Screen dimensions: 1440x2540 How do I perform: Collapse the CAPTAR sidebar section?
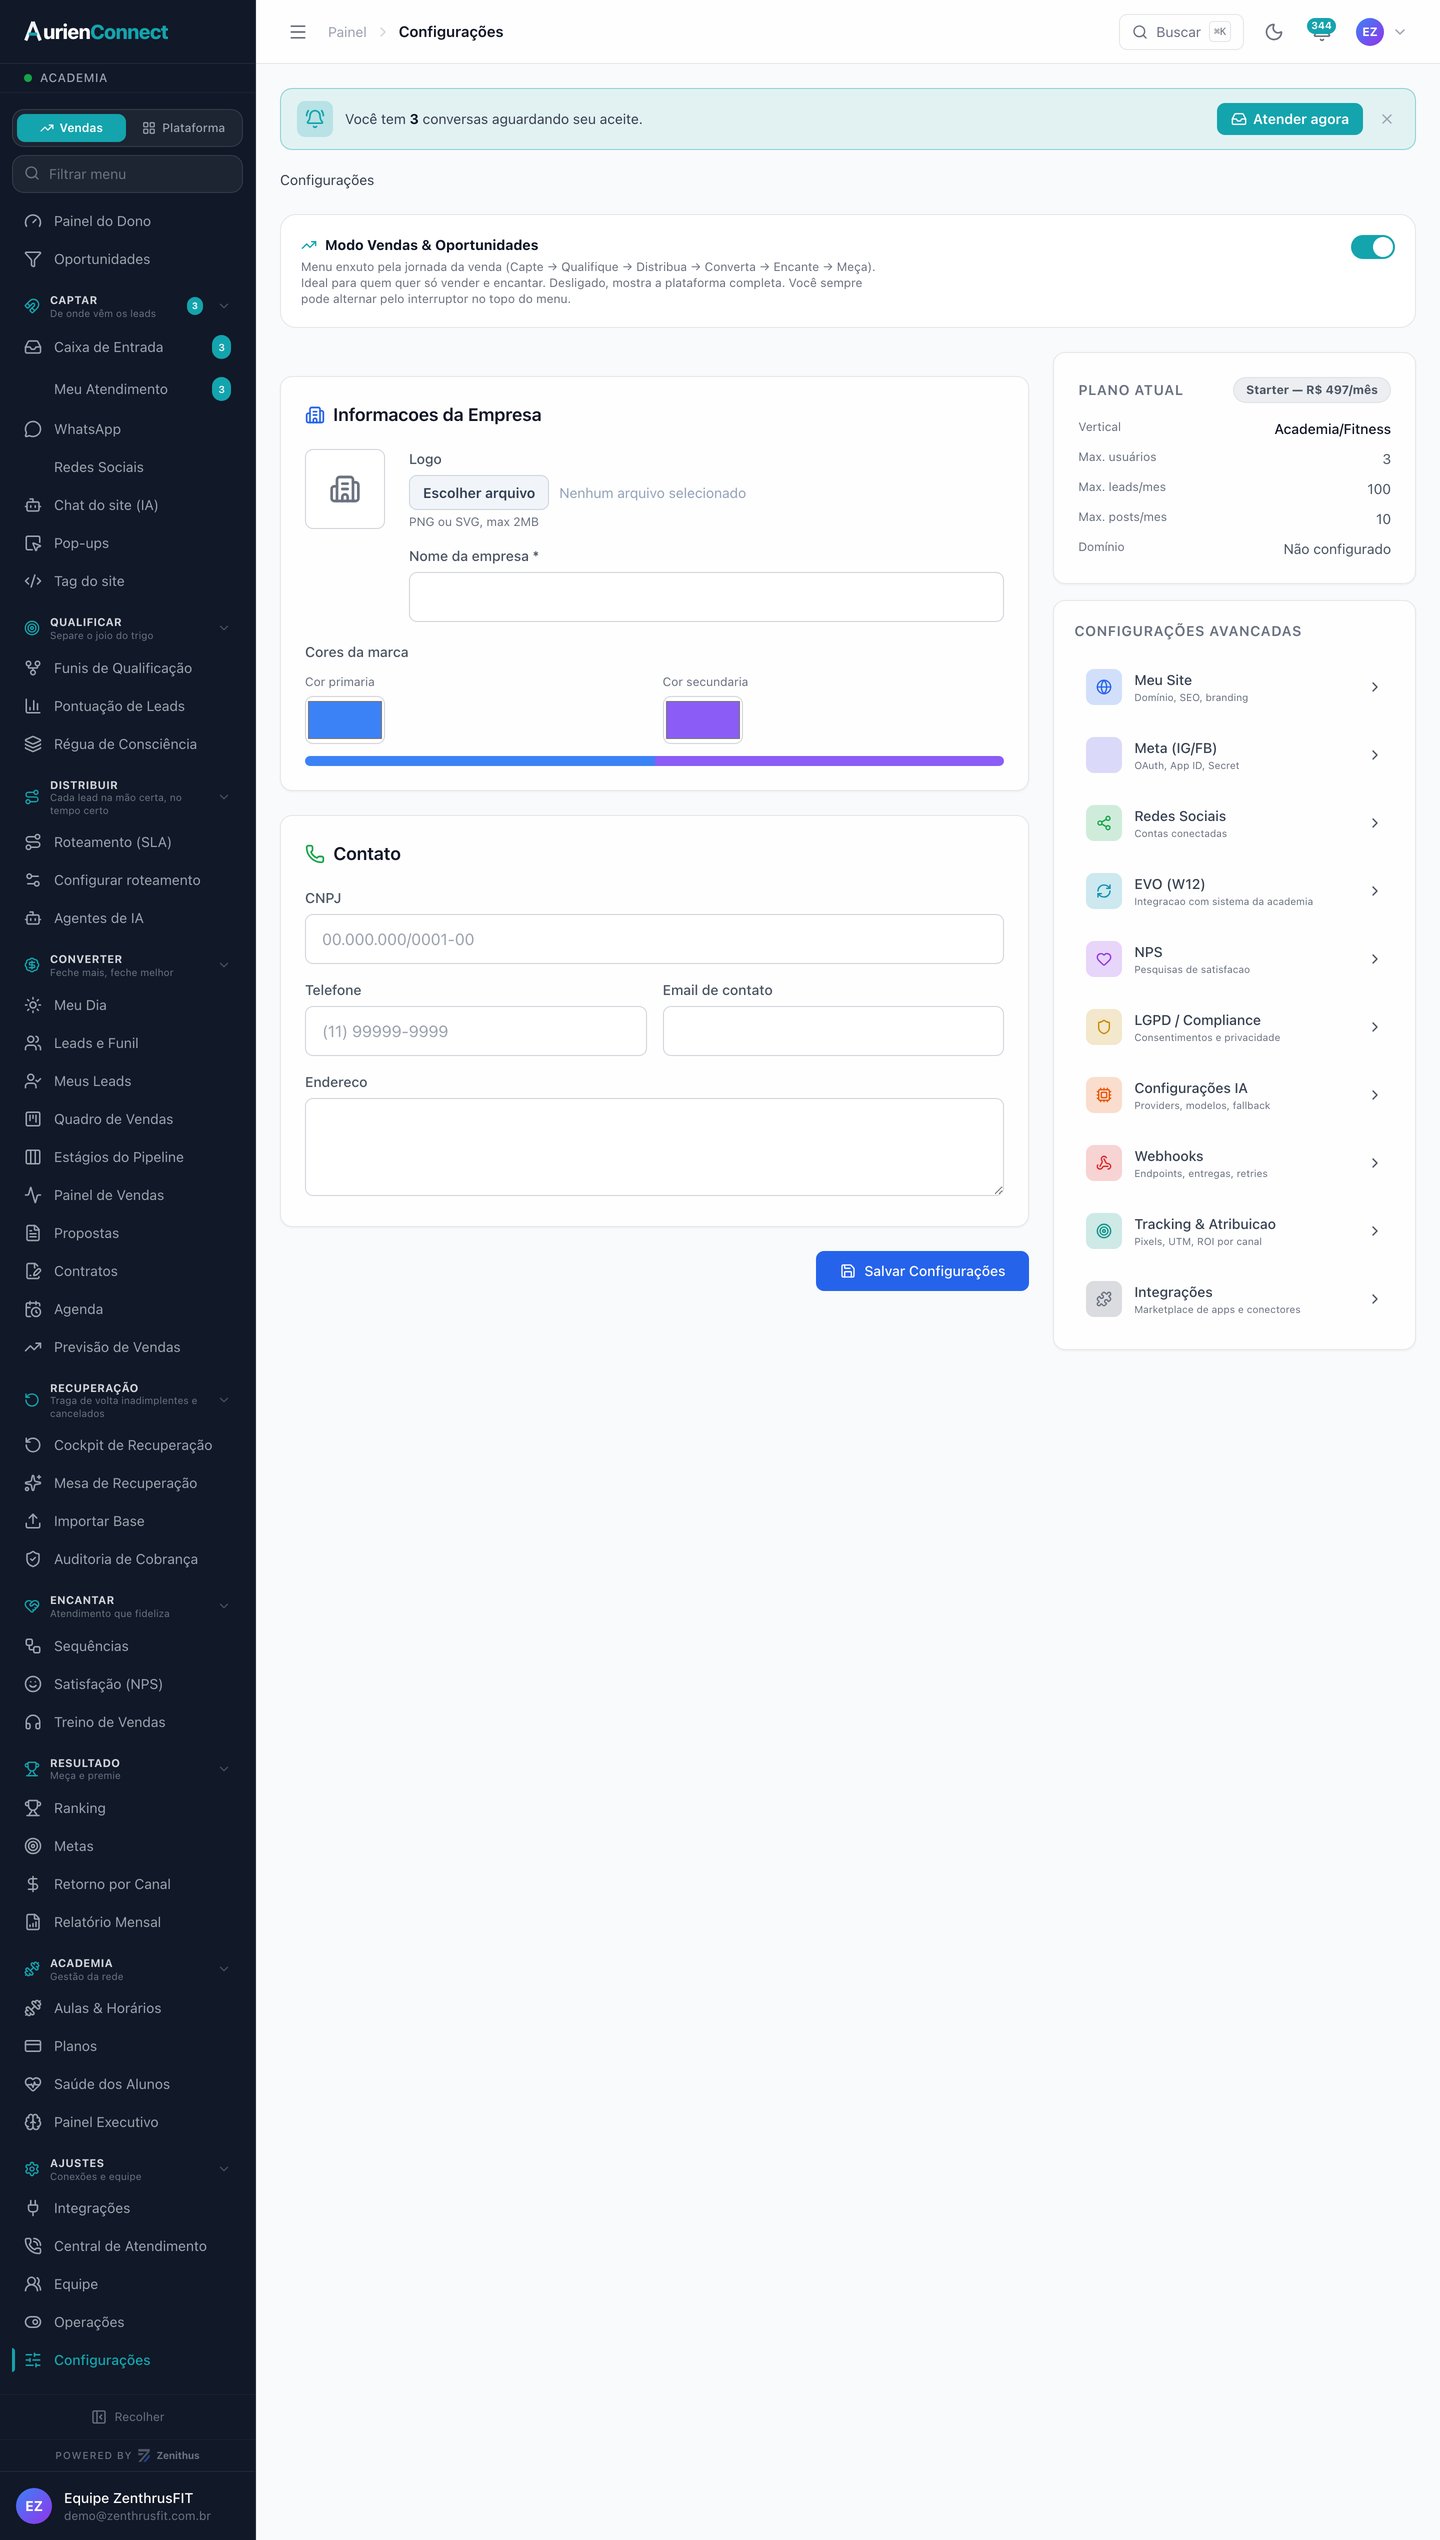[224, 306]
